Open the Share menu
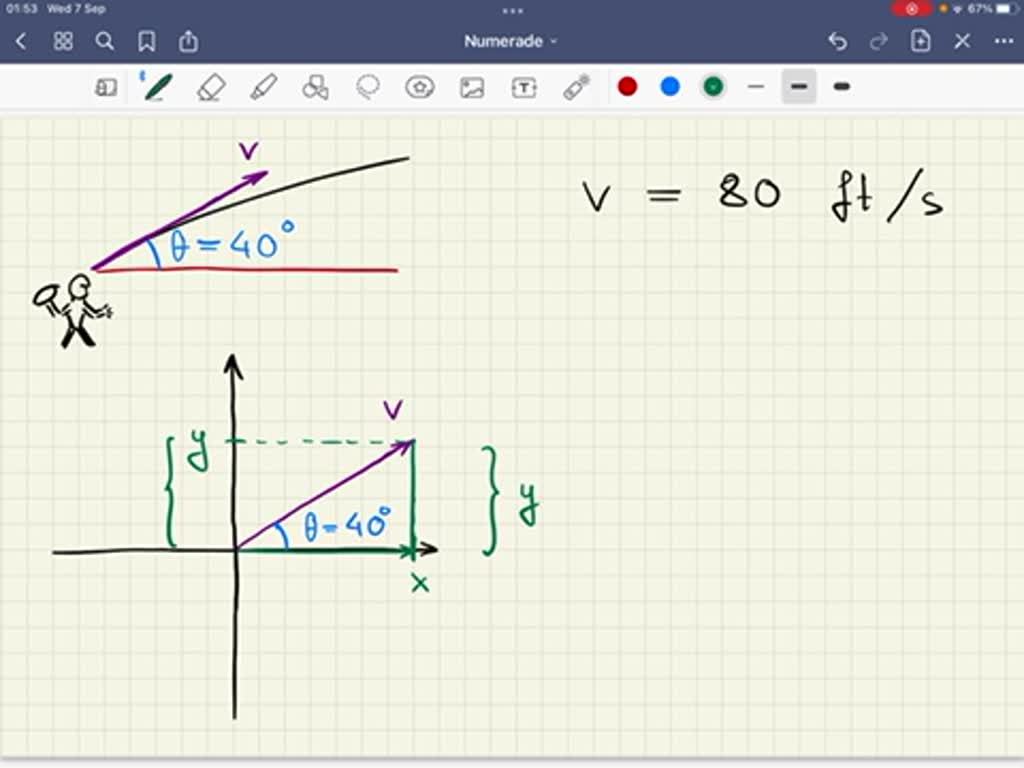The width and height of the screenshot is (1024, 768). tap(188, 41)
